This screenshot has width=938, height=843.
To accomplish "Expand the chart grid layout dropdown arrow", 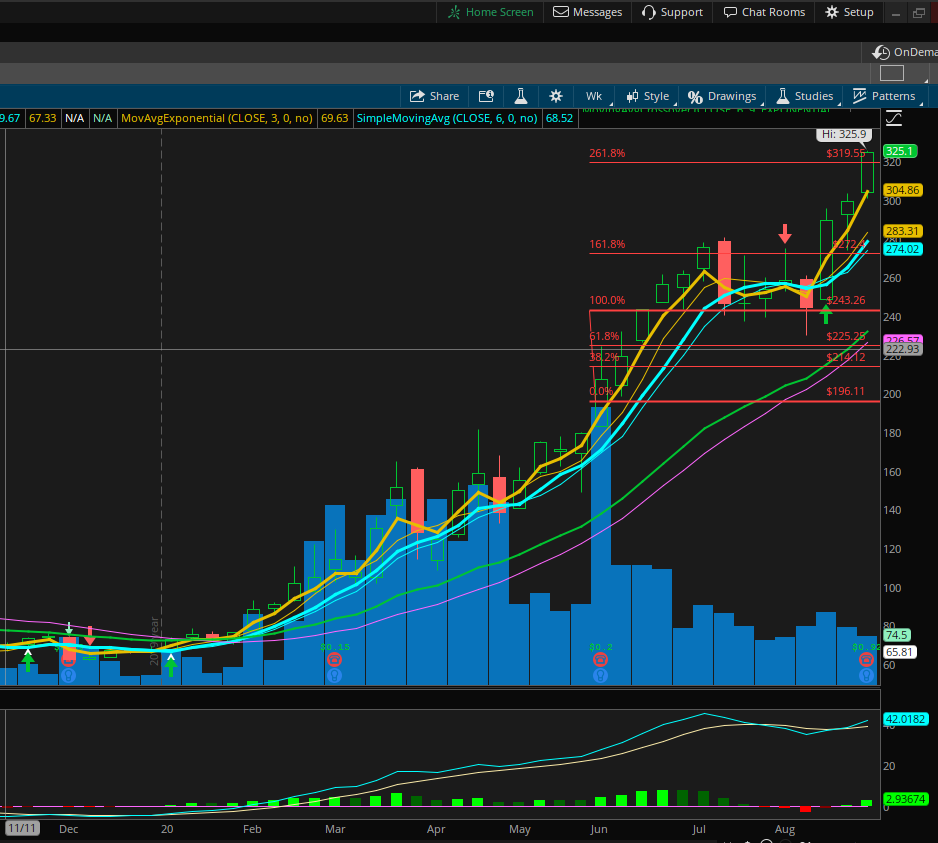I will pos(927,80).
